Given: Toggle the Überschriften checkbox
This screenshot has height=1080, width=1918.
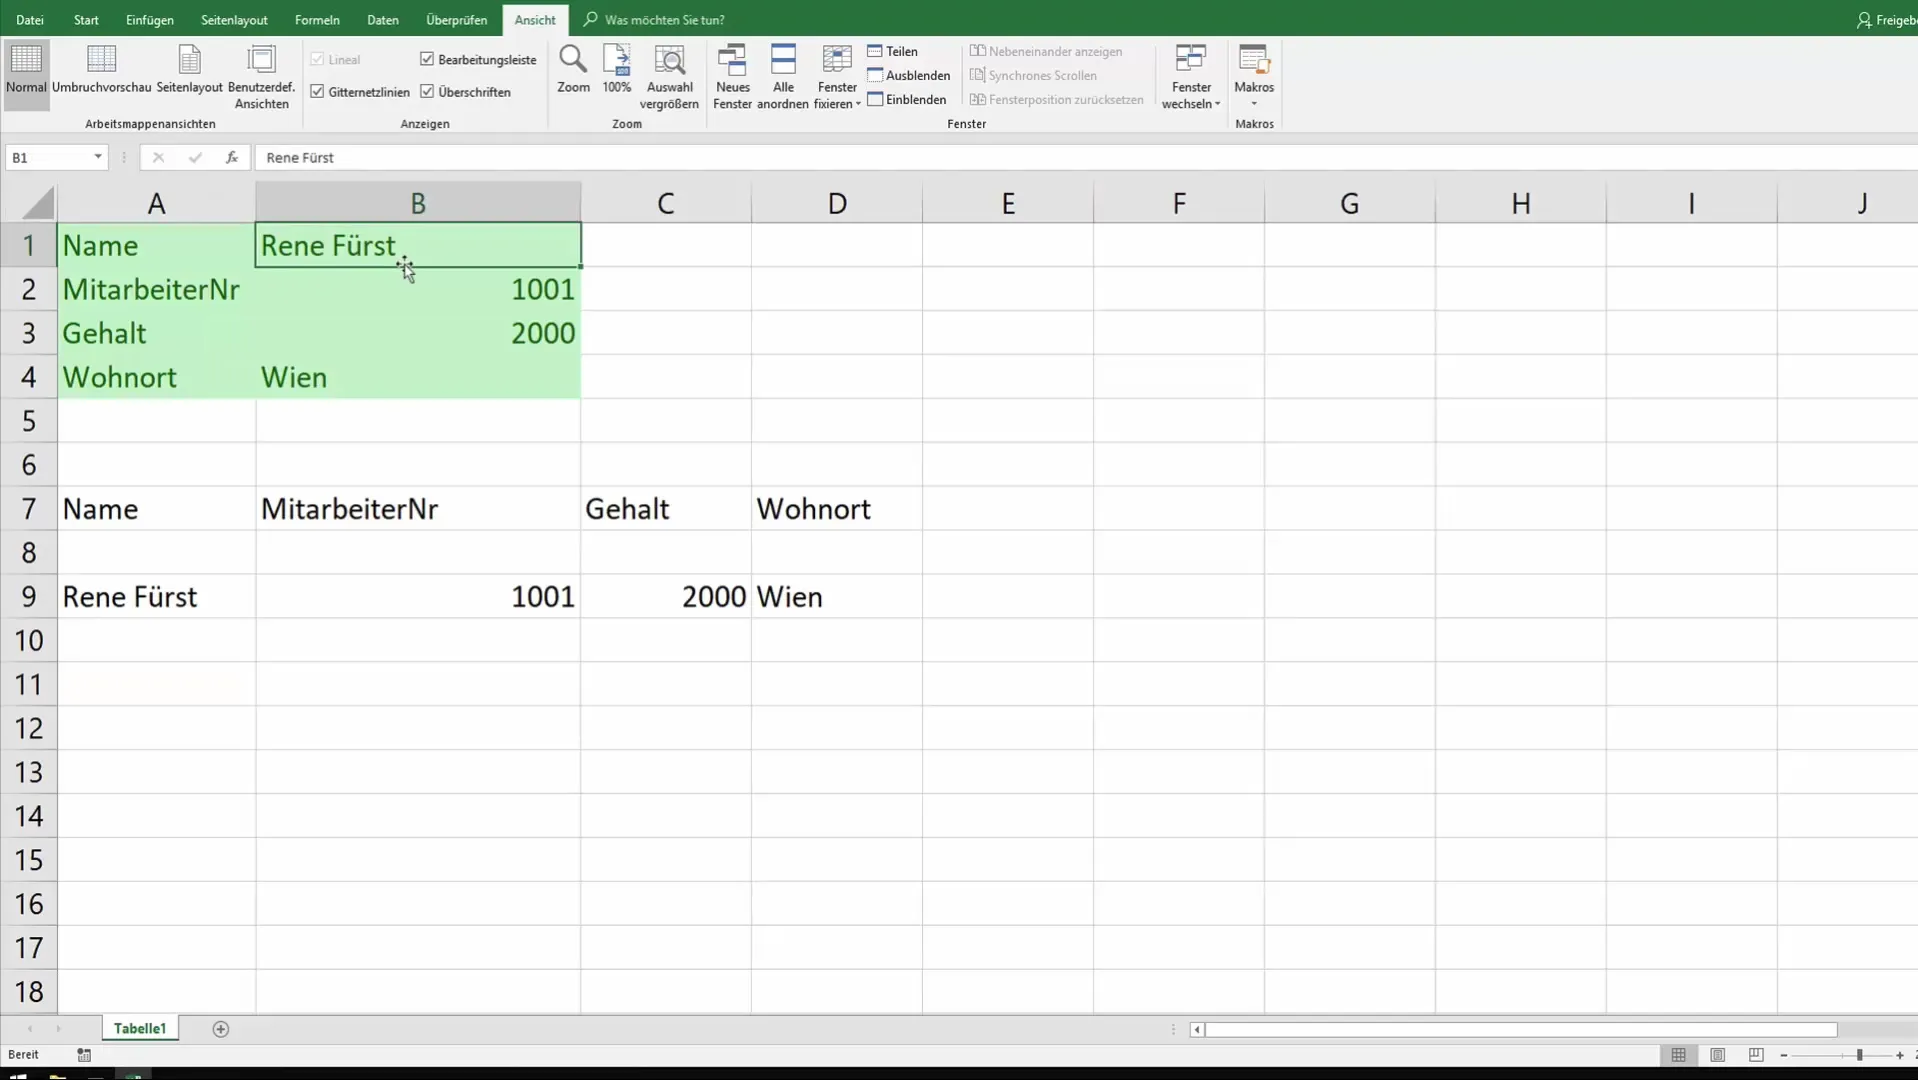Looking at the screenshot, I should point(427,91).
